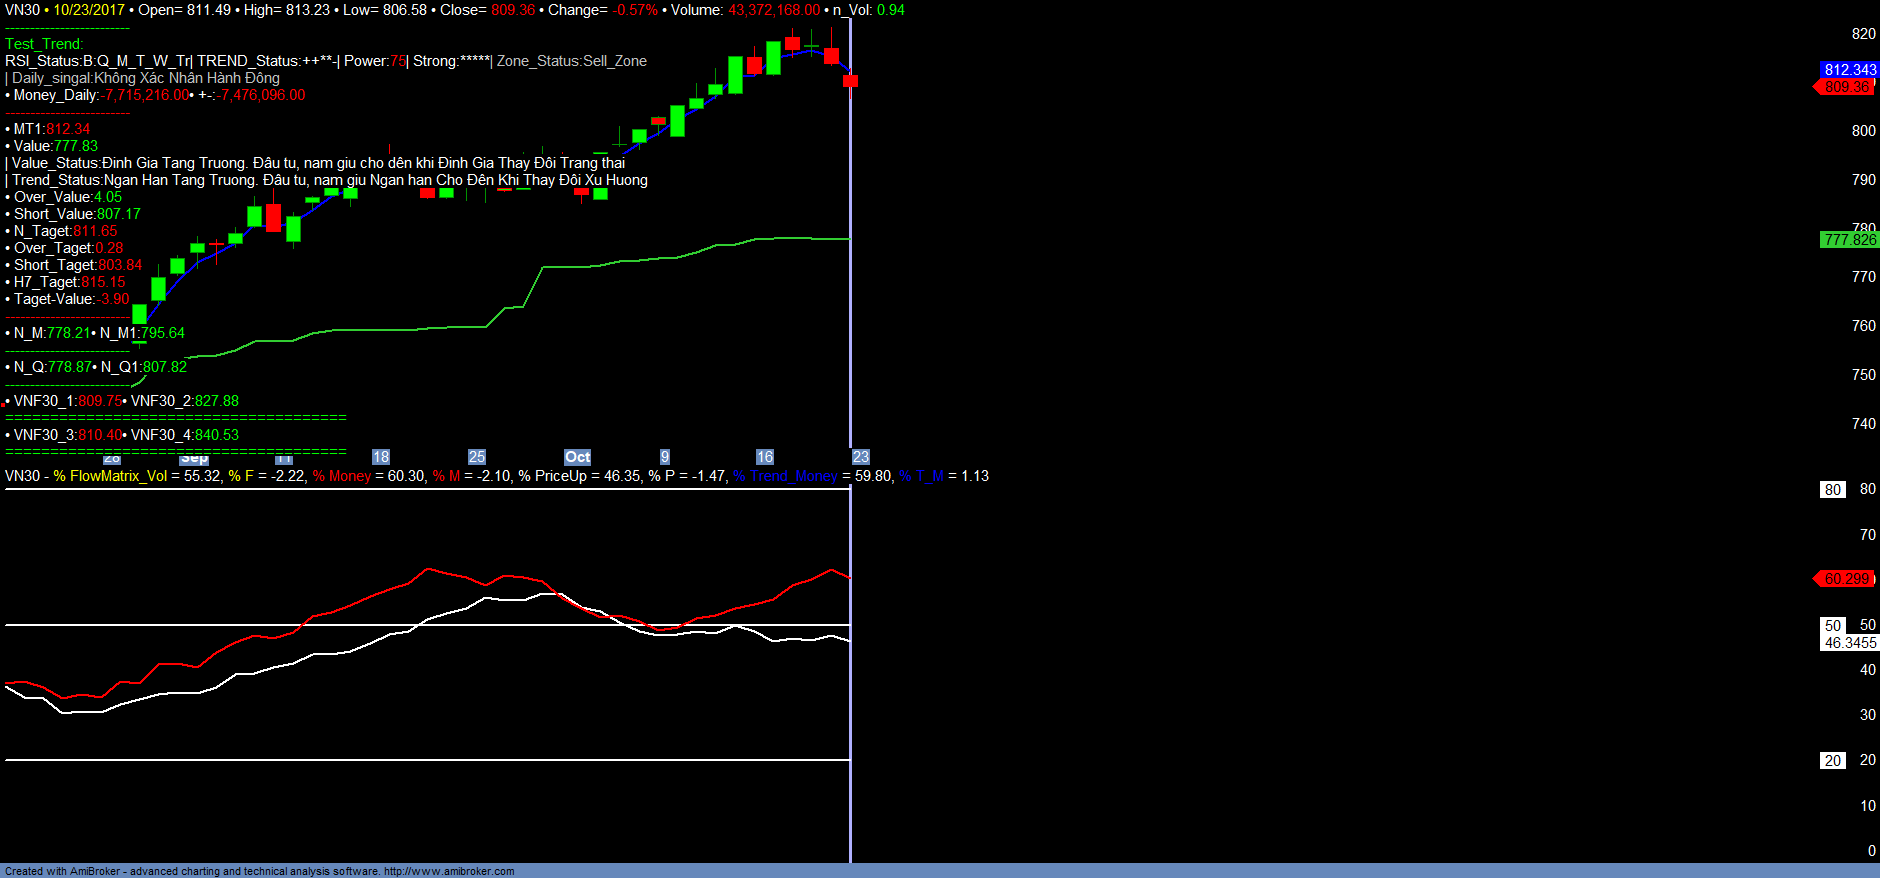
Task: Click the '% Trend_Money' indicator label
Action: click(785, 476)
